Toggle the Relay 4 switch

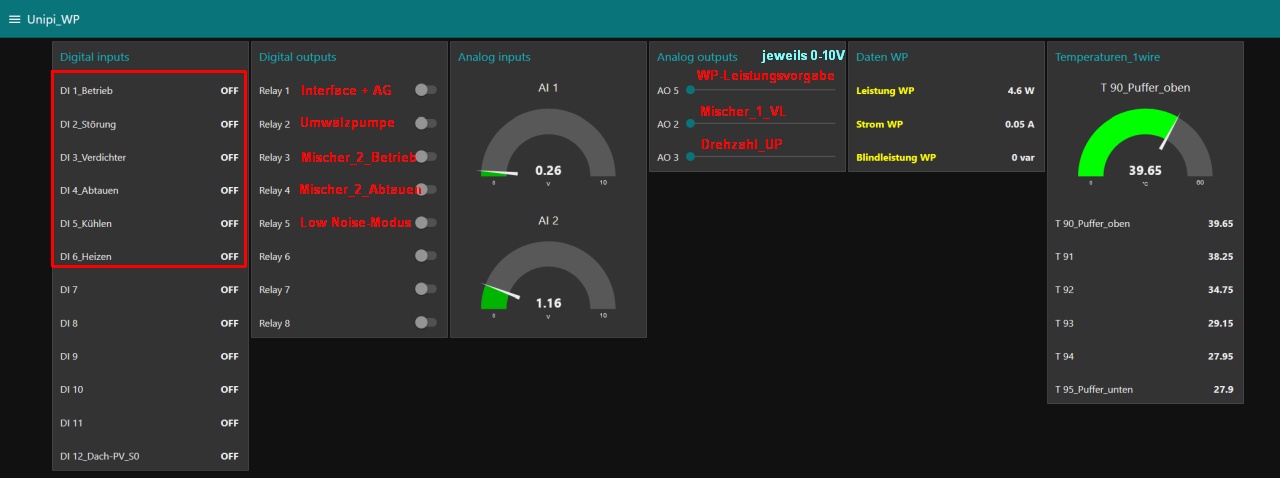pos(425,189)
